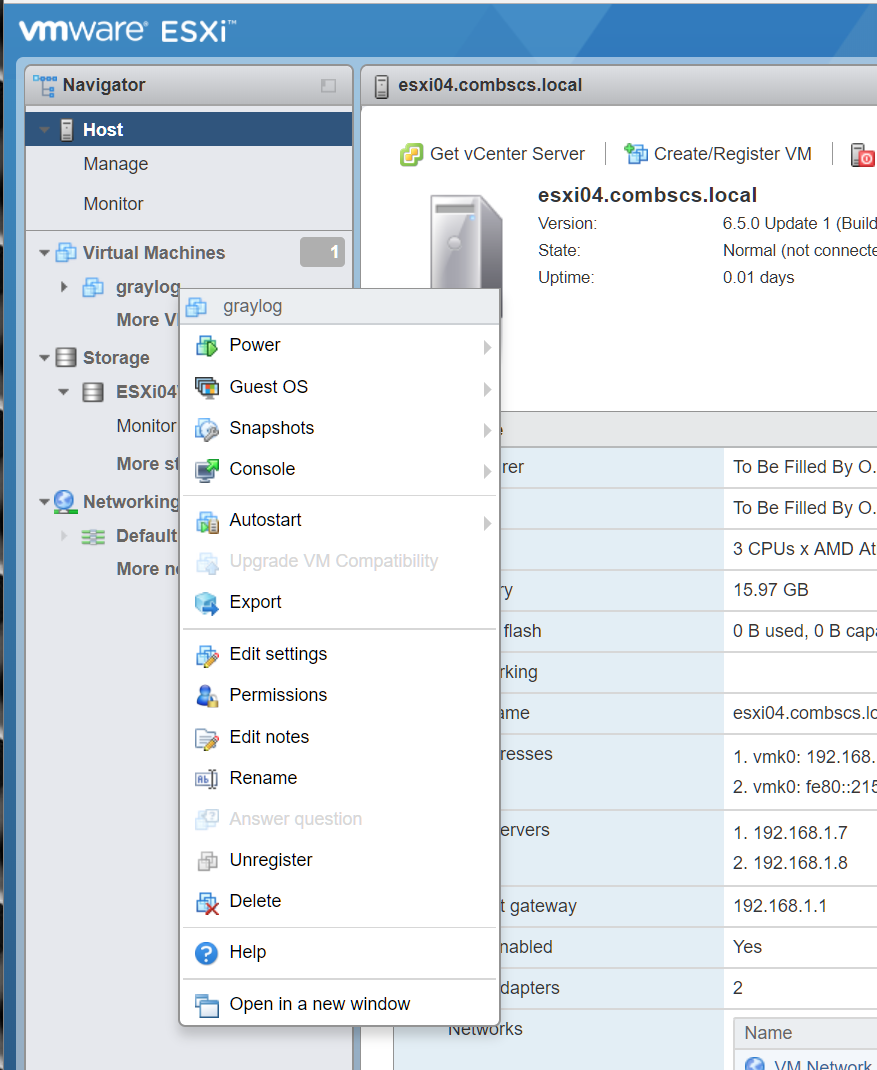877x1070 pixels.
Task: Click the ESXi04 datastore icon
Action: pyautogui.click(x=93, y=392)
